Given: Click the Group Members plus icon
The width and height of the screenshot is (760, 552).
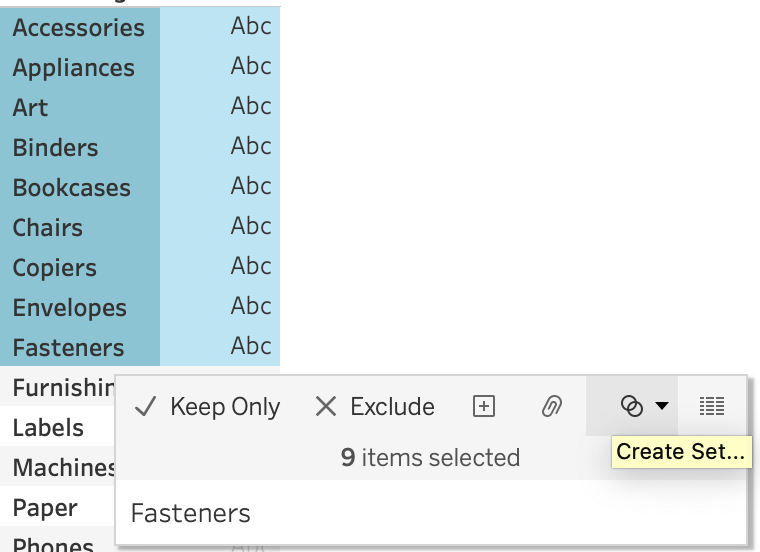Looking at the screenshot, I should (484, 406).
